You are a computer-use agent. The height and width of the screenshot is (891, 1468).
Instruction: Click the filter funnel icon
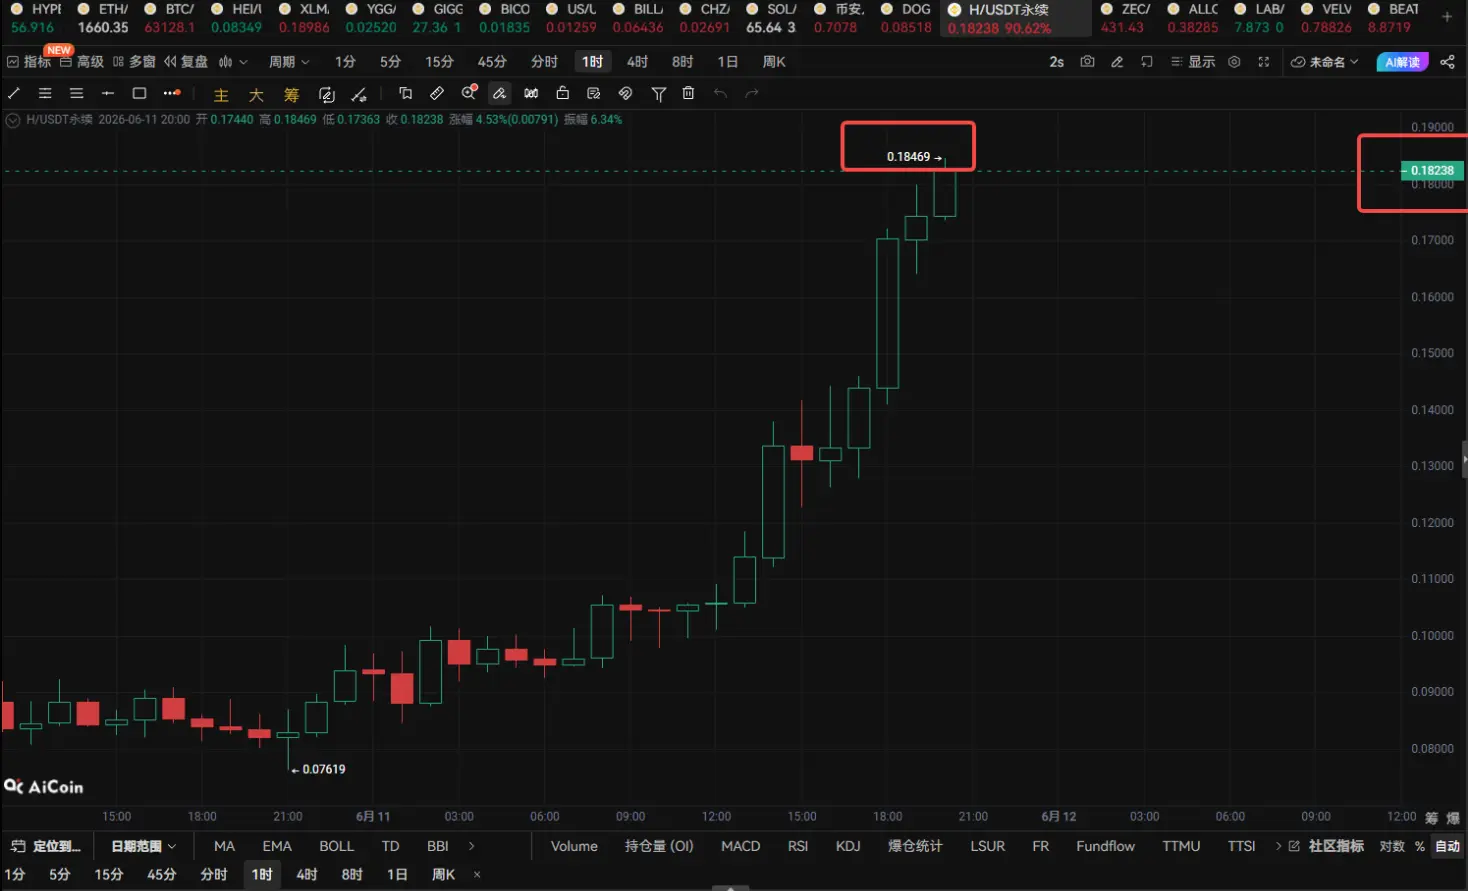[x=658, y=93]
